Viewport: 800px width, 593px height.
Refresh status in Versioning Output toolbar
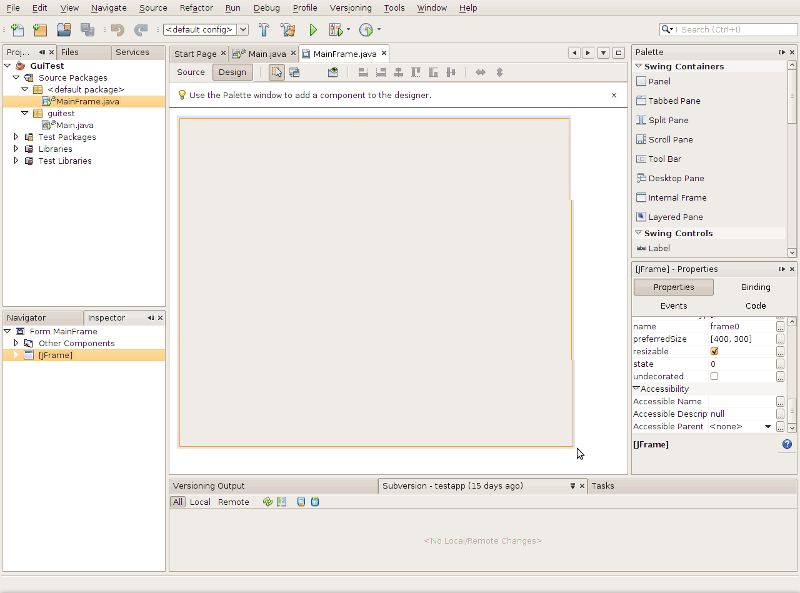tap(267, 502)
